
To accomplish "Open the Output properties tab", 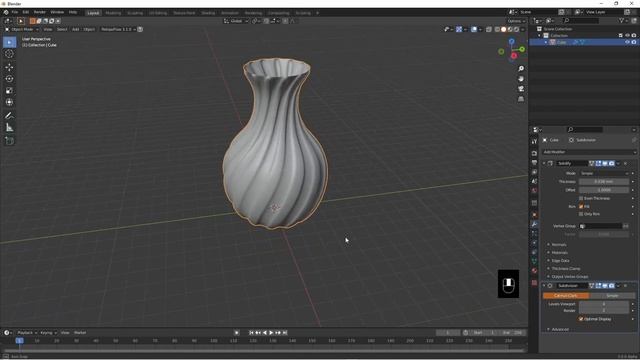I will 534,162.
